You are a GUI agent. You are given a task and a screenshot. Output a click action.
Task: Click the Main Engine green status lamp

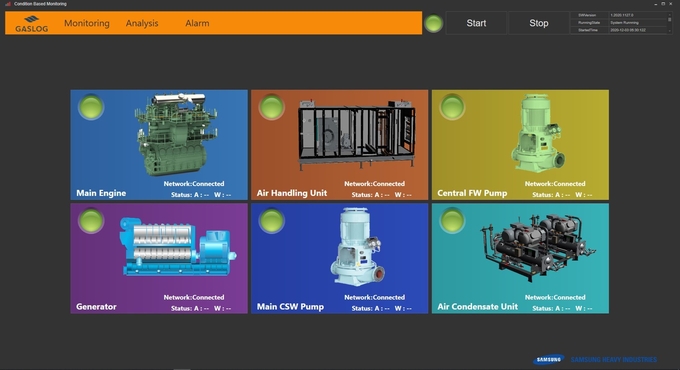pyautogui.click(x=91, y=107)
